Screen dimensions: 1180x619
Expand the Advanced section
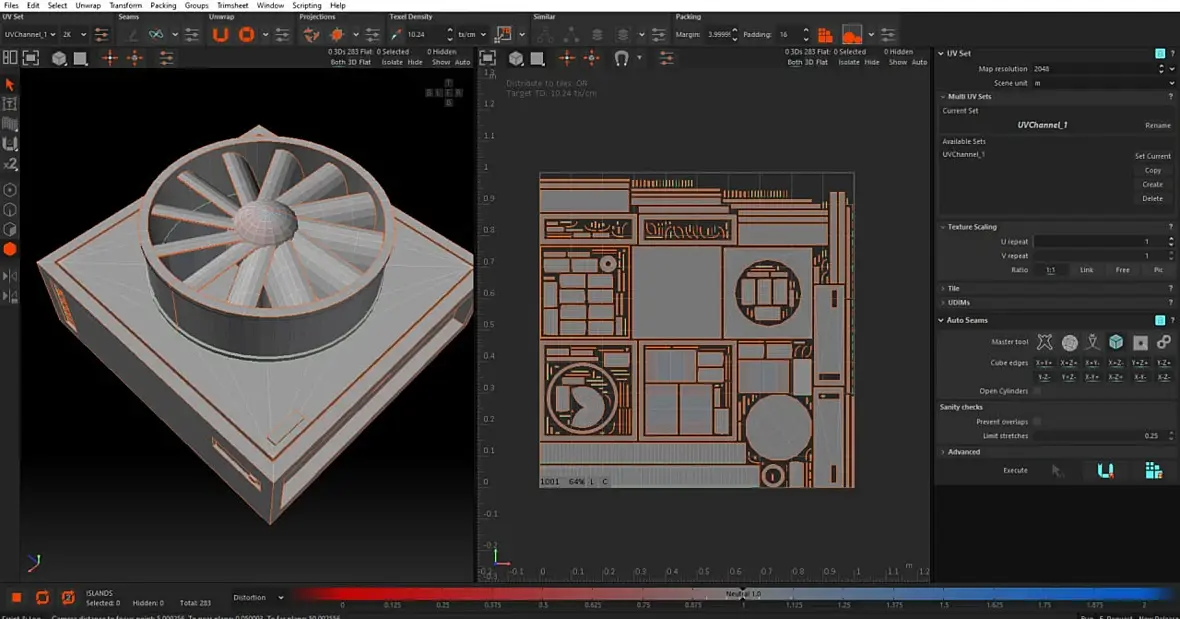(964, 452)
